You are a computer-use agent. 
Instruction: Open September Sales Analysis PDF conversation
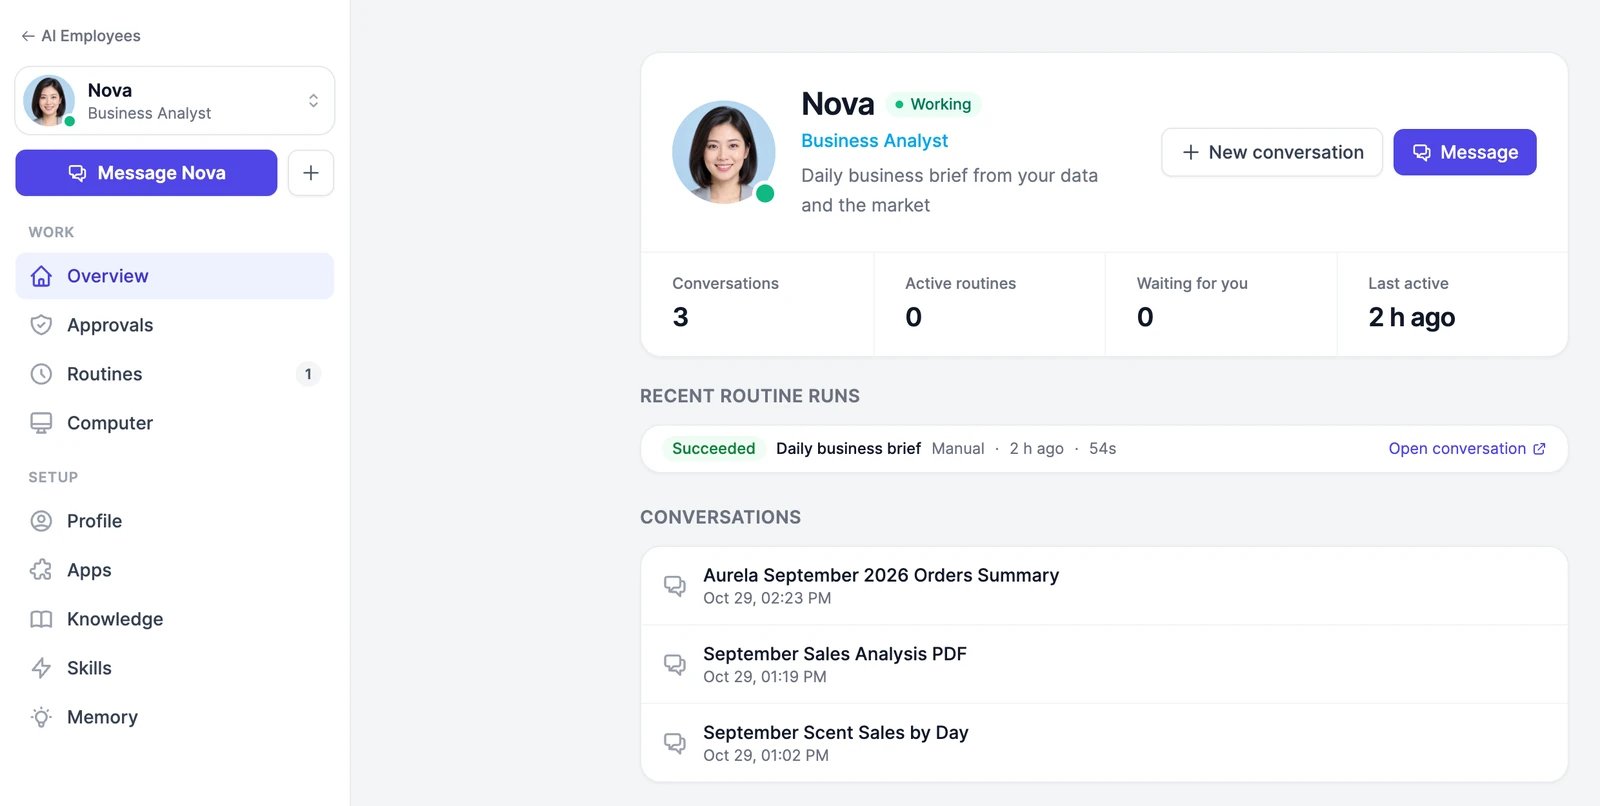(x=1104, y=665)
